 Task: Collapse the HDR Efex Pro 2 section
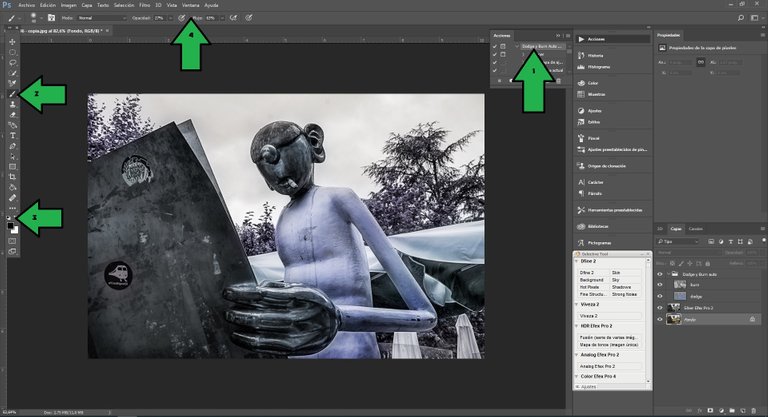click(x=576, y=326)
